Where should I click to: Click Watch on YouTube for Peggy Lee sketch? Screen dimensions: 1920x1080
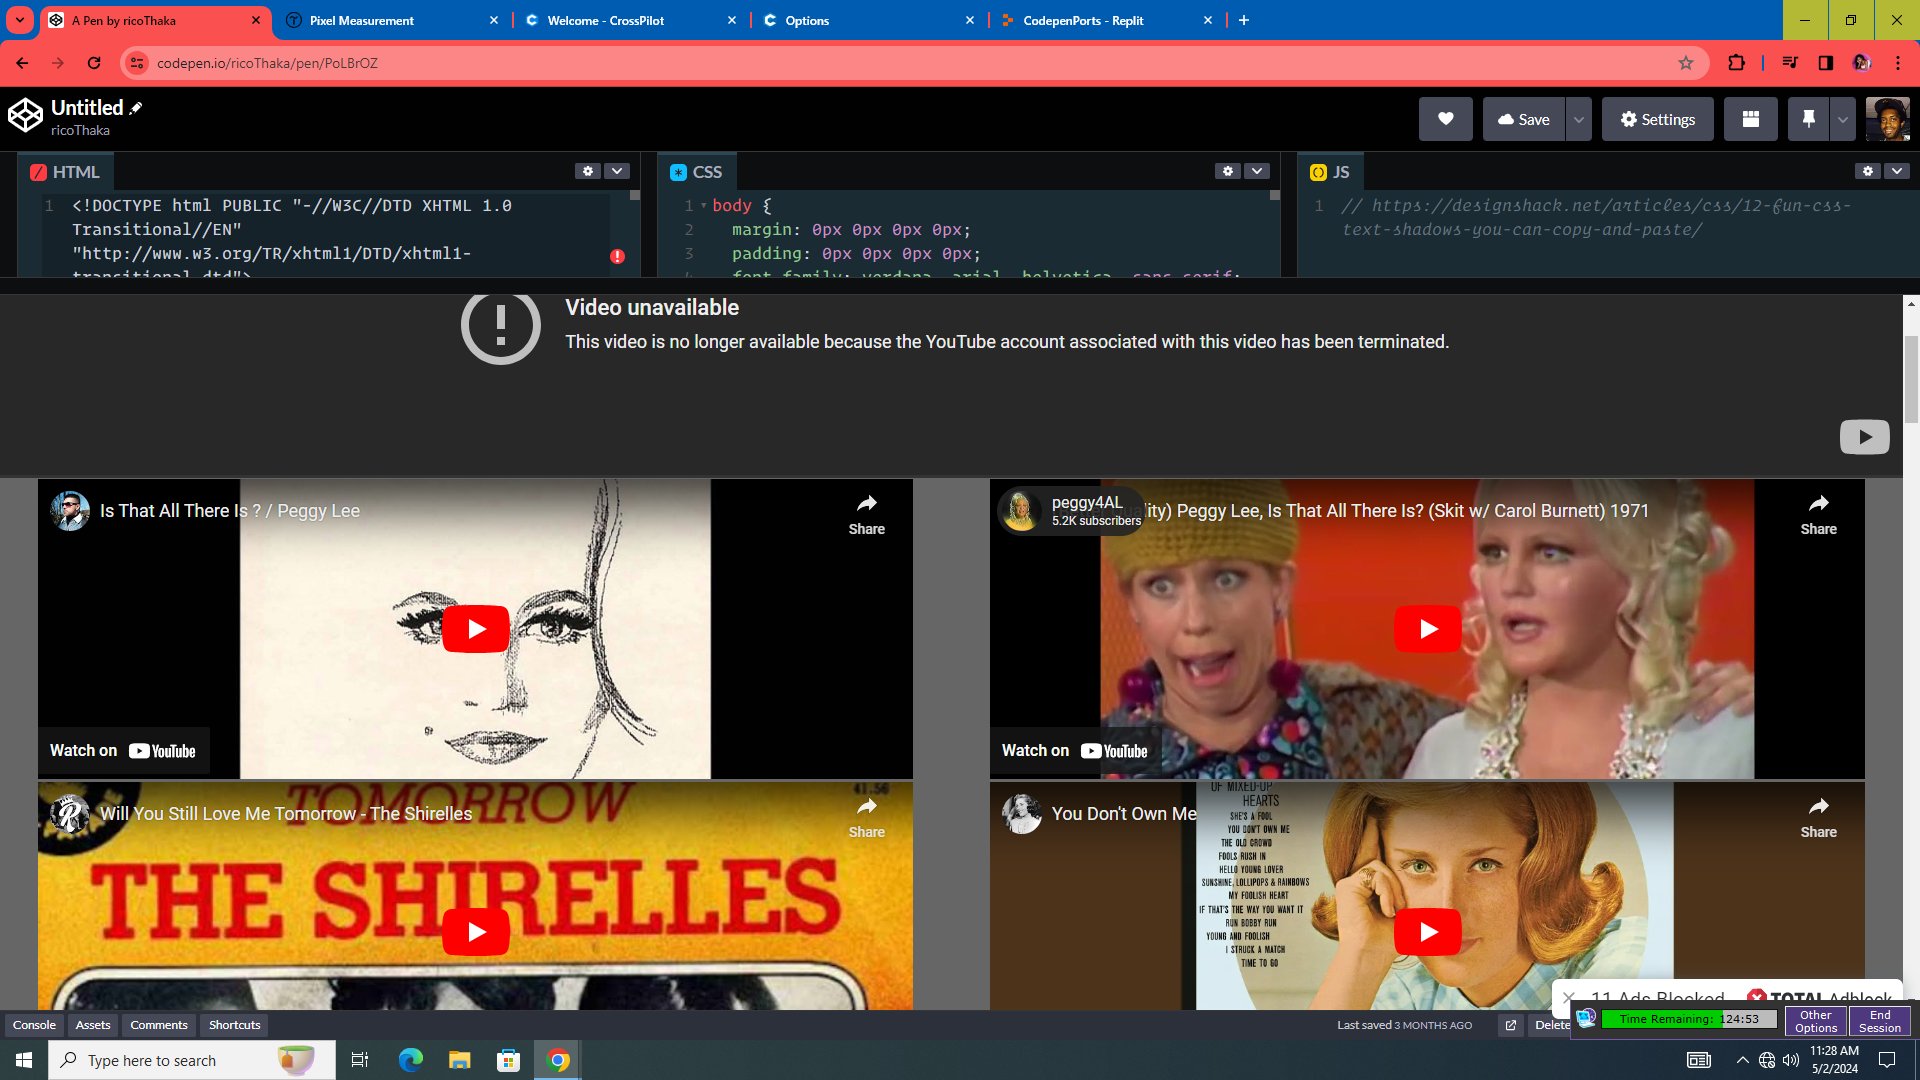tap(123, 751)
